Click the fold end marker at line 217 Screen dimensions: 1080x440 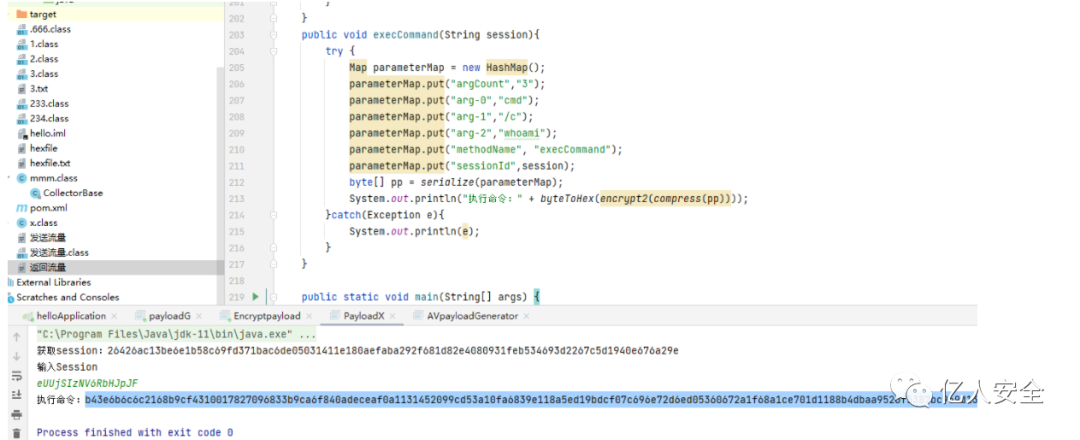coord(274,264)
